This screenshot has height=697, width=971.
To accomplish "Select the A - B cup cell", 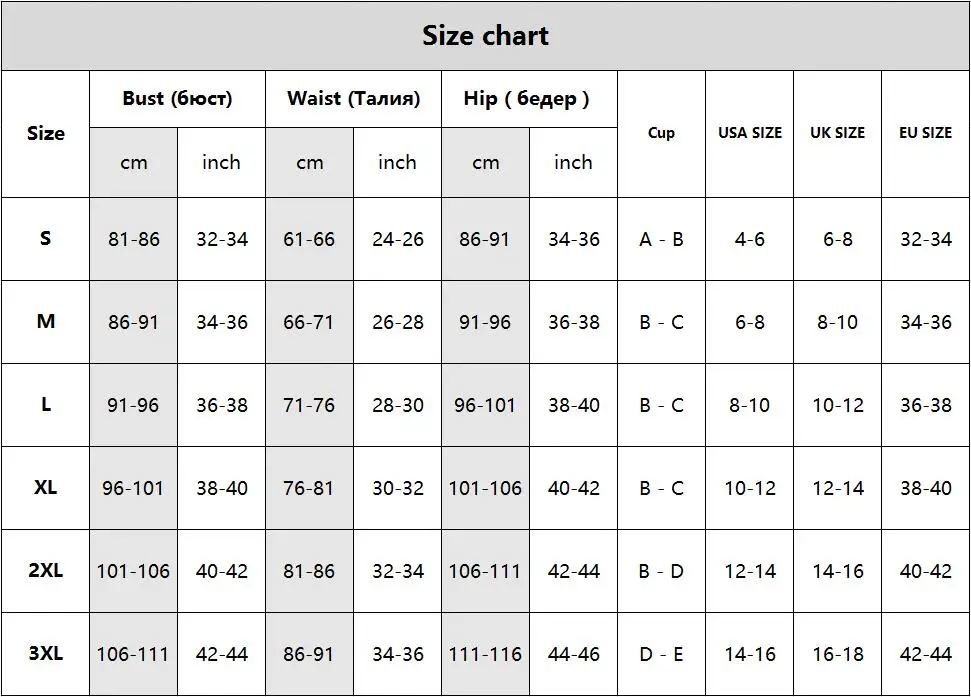I will click(661, 239).
